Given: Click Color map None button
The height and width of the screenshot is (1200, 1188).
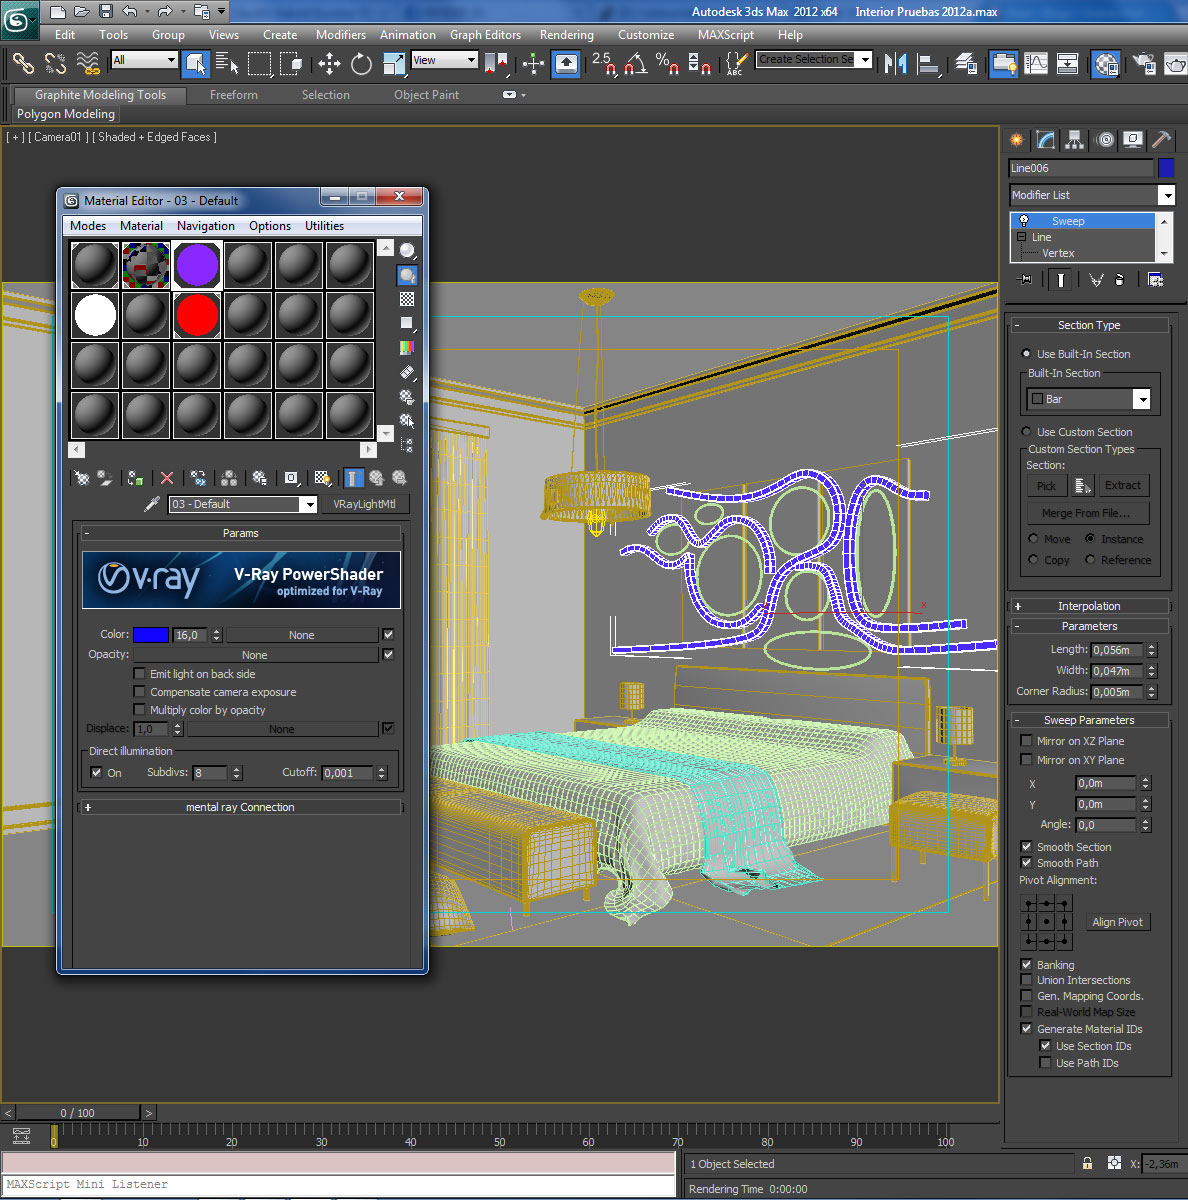Looking at the screenshot, I should pos(301,635).
